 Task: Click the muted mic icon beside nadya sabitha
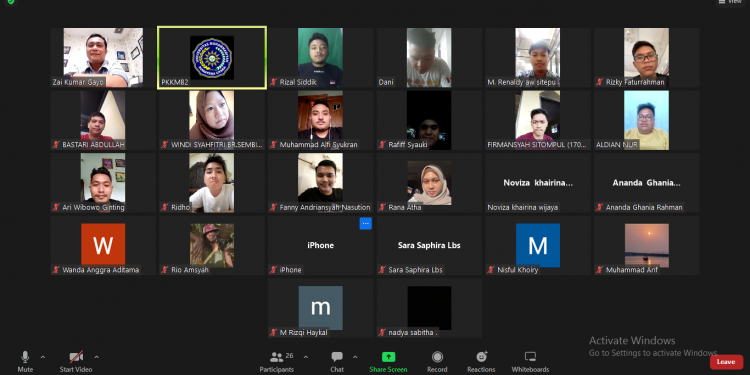coord(382,332)
